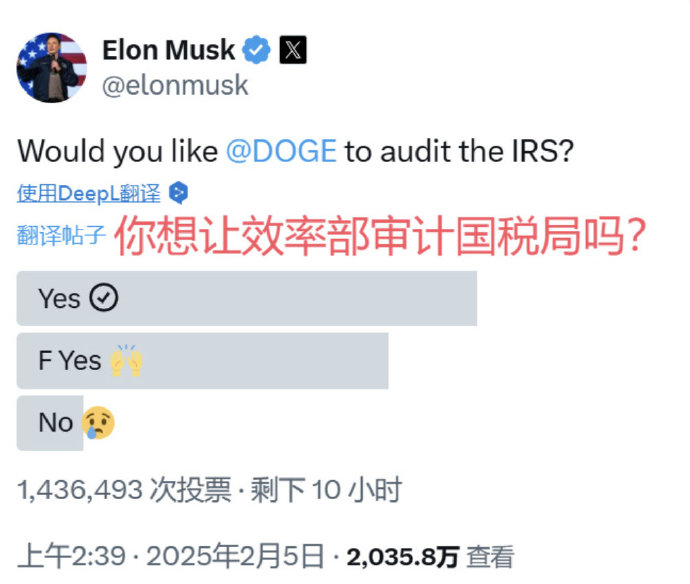690x584 pixels.
Task: Open the post timestamp 上午2:39 2025年2月5日
Action: 171,556
